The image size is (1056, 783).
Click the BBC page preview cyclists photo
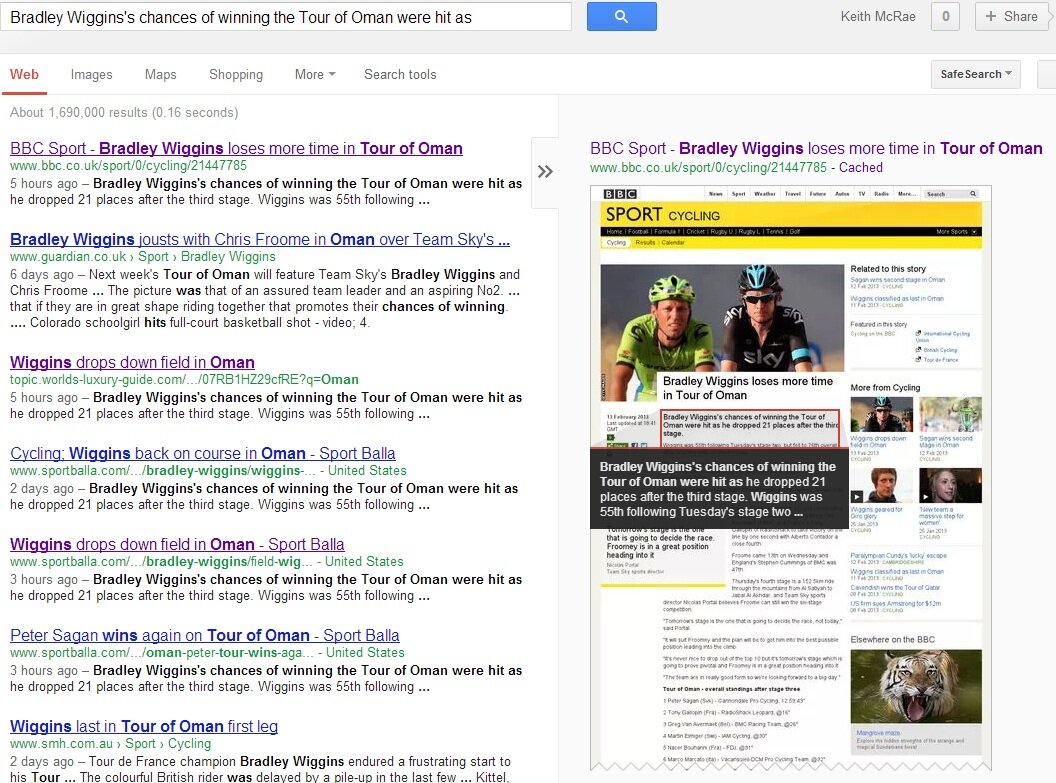(x=722, y=318)
